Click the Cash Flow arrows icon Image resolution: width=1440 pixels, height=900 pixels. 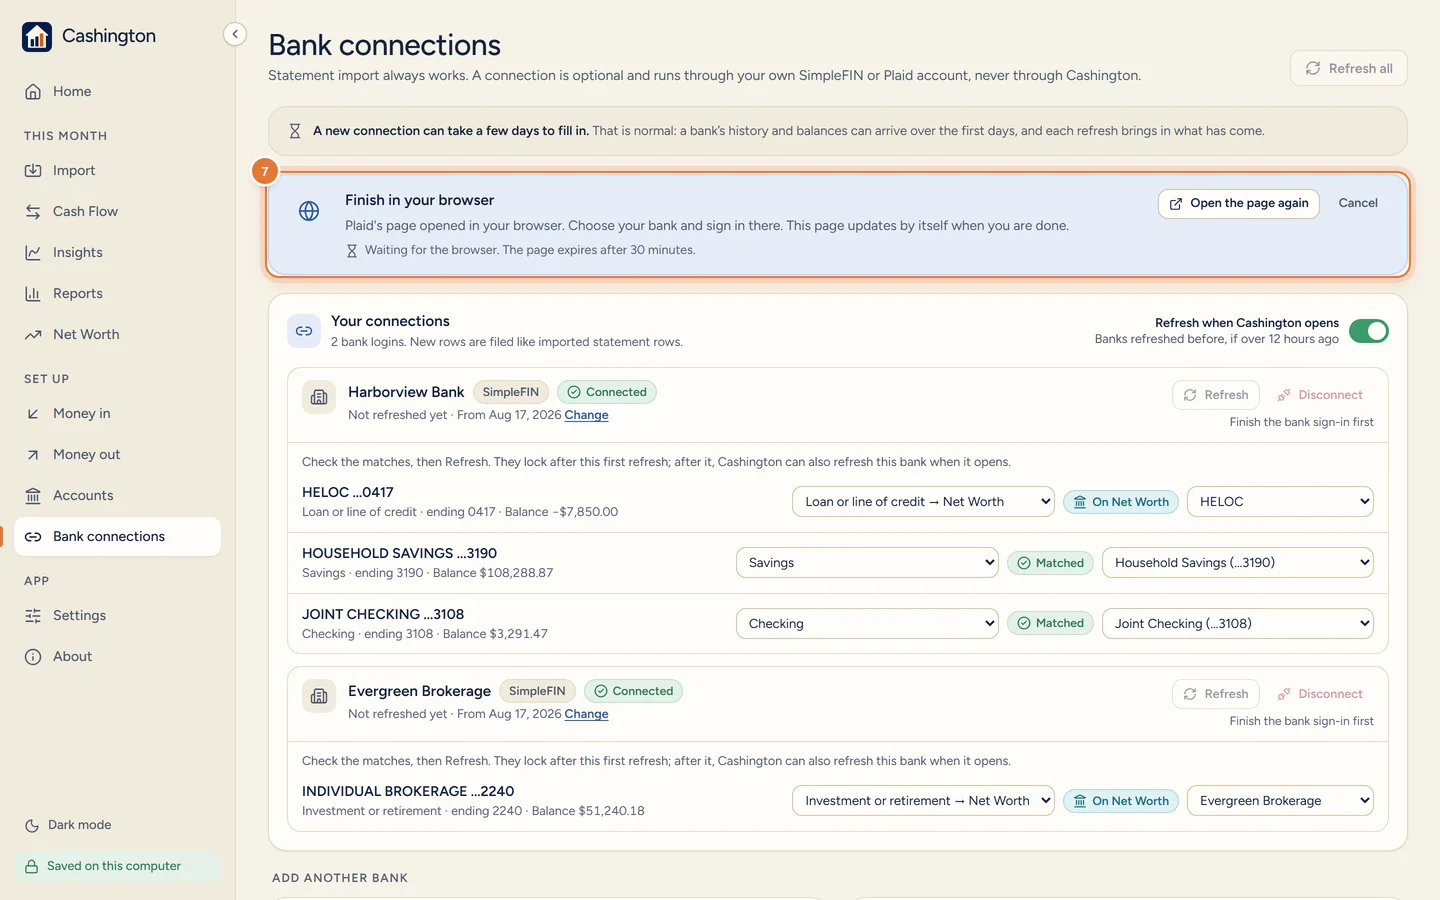[x=33, y=212]
